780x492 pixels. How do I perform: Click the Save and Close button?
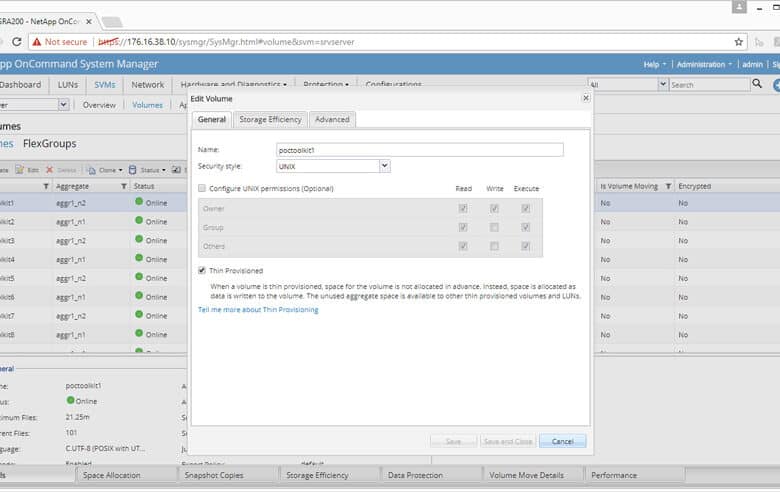(508, 441)
